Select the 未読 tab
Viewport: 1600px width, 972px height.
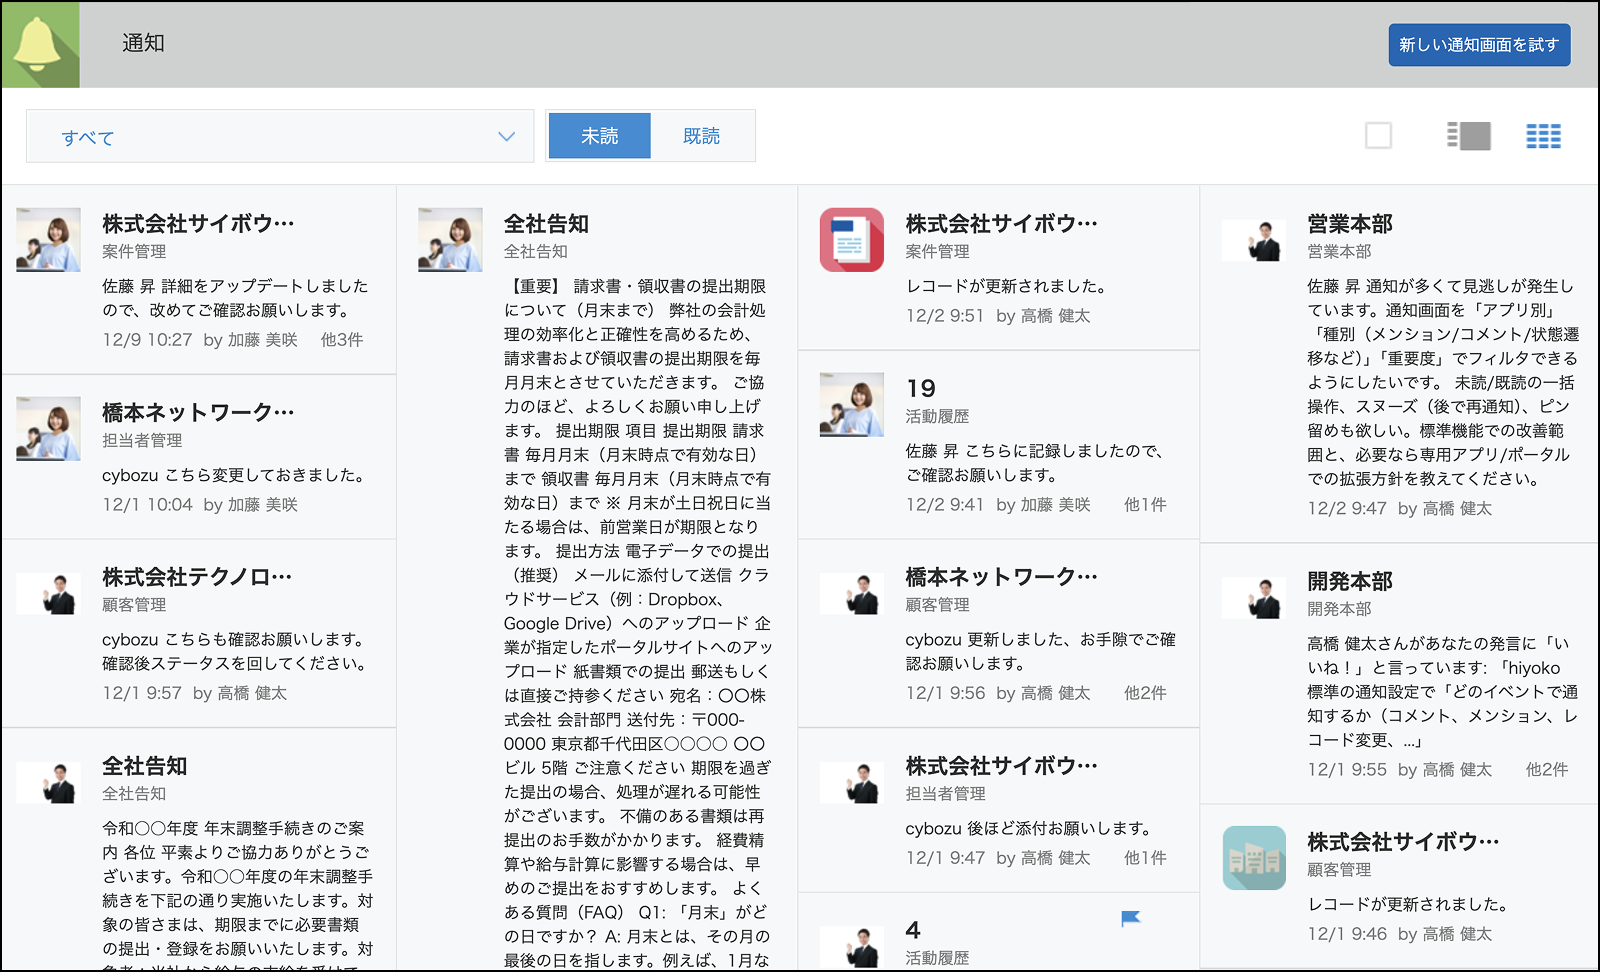coord(598,135)
